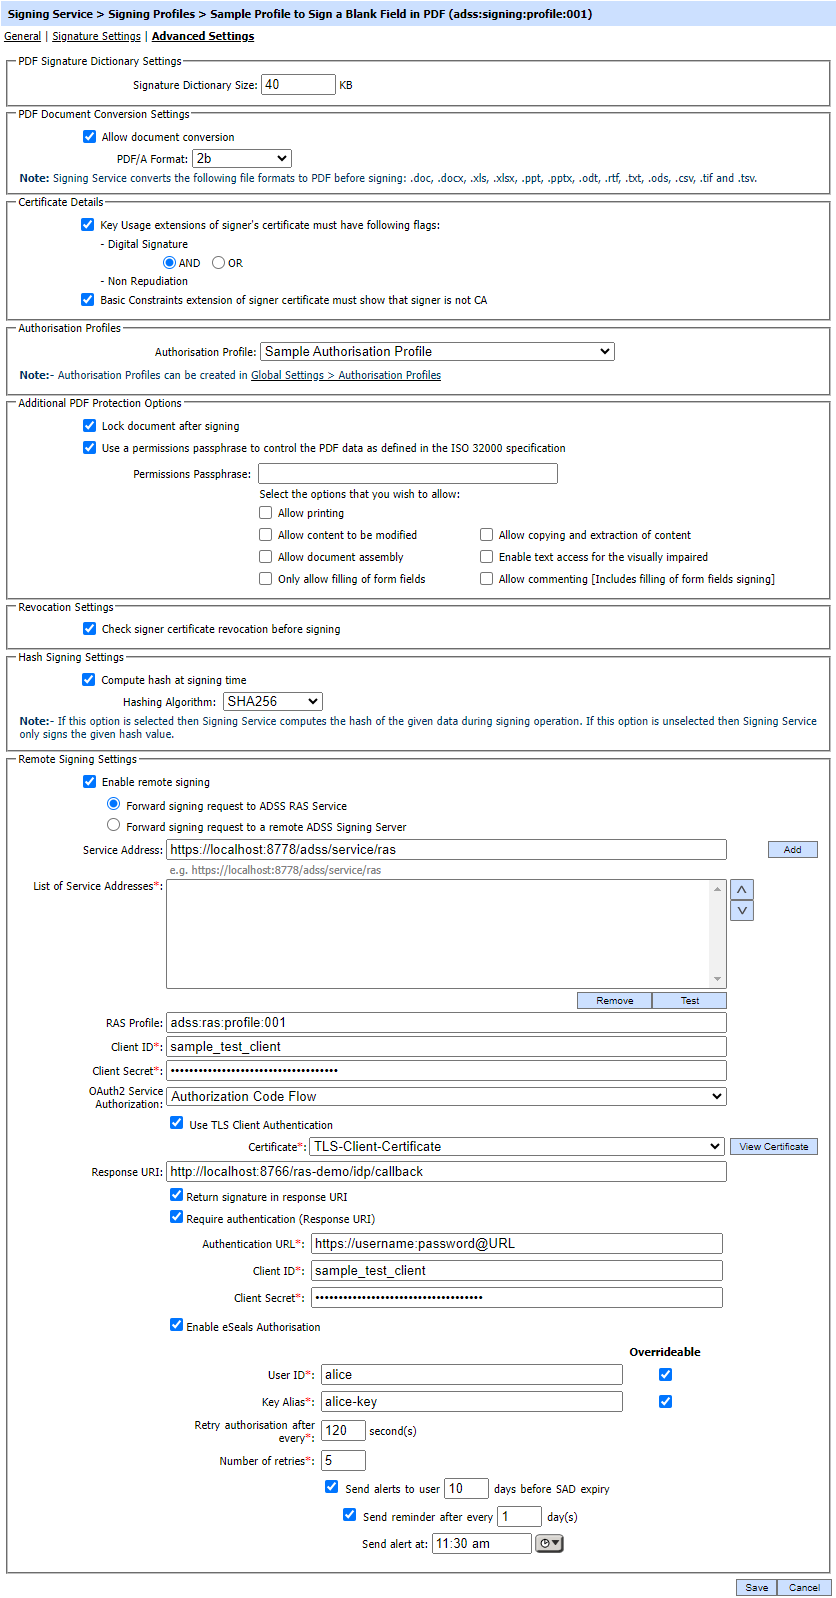
Task: Click the Send alert at time field
Action: 482,1543
